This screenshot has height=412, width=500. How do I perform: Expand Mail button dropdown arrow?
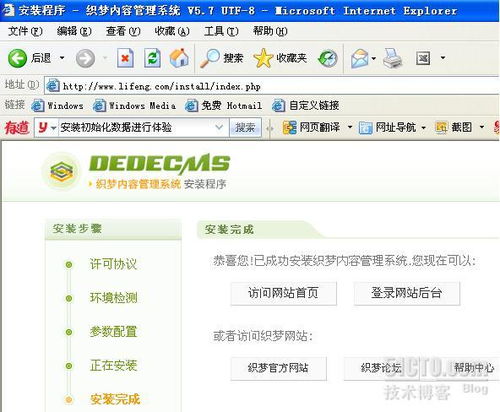374,59
